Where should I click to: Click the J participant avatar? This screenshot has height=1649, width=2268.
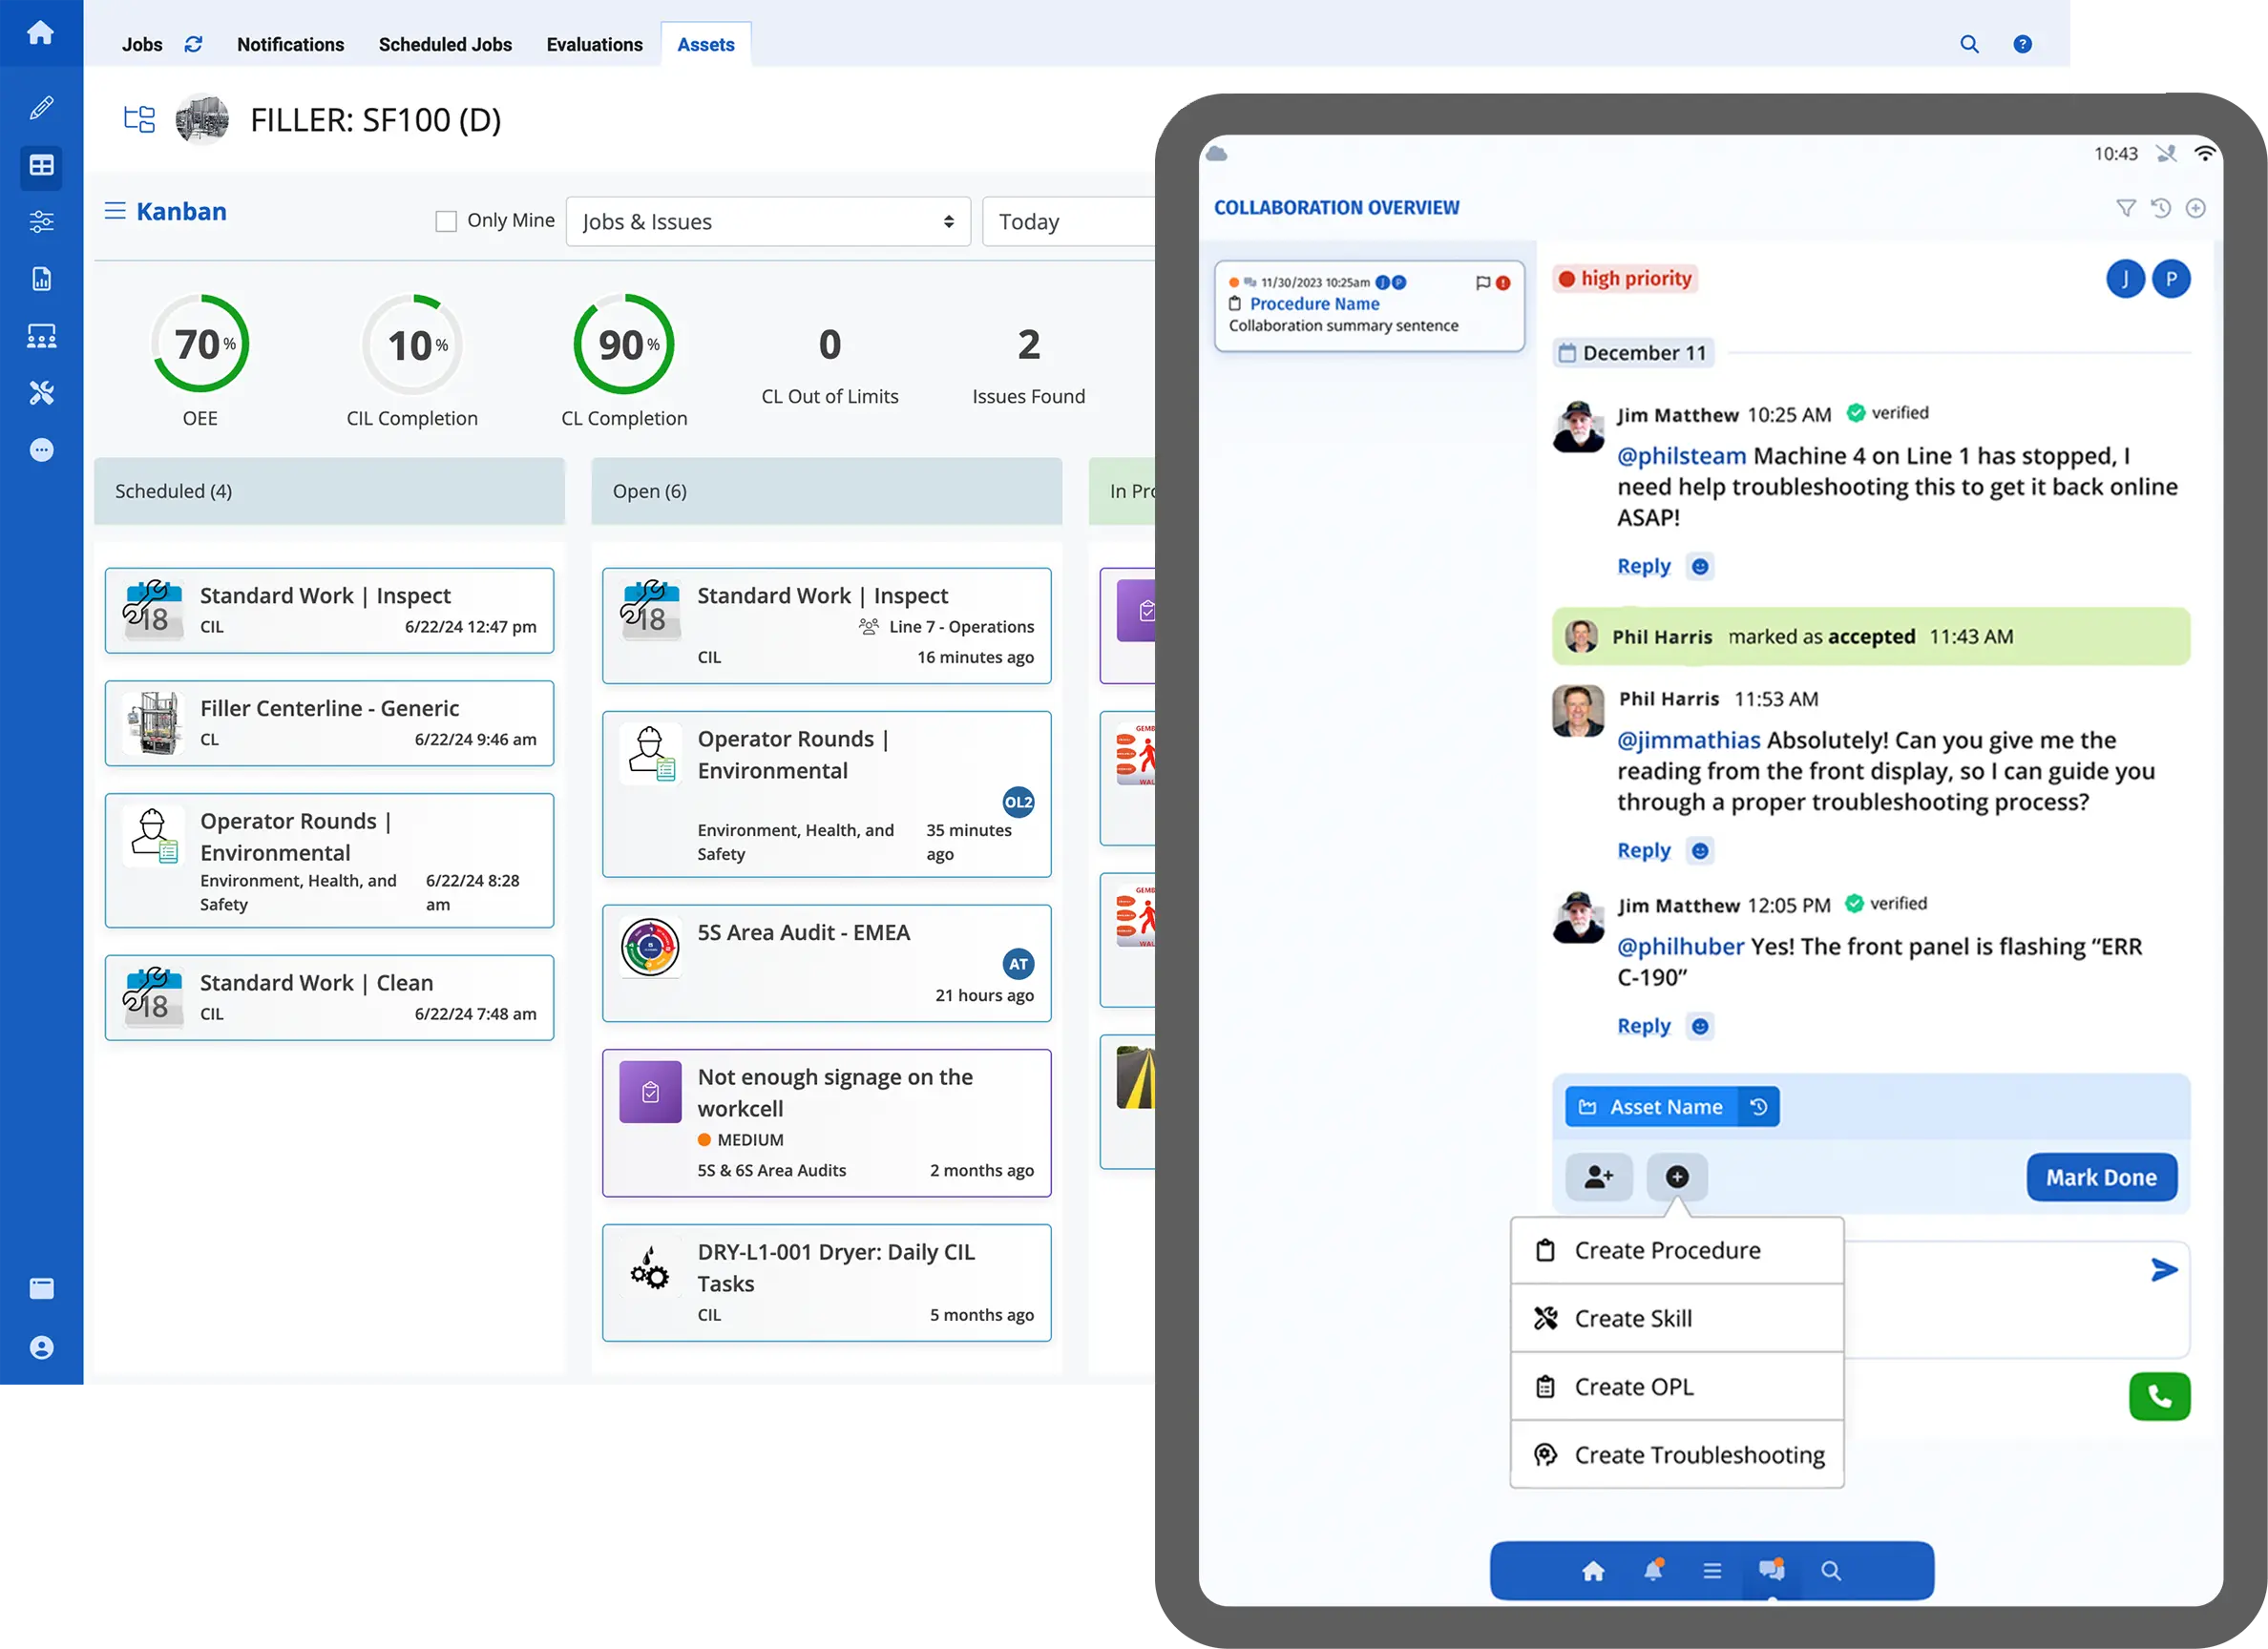tap(2125, 279)
